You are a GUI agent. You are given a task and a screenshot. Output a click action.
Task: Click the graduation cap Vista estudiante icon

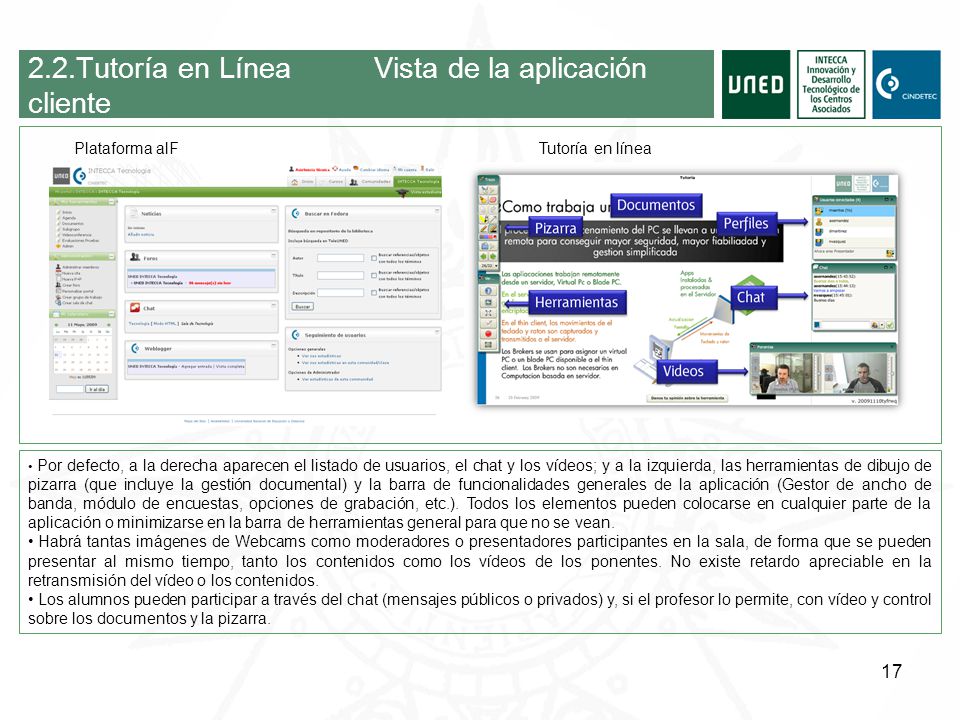(x=402, y=193)
